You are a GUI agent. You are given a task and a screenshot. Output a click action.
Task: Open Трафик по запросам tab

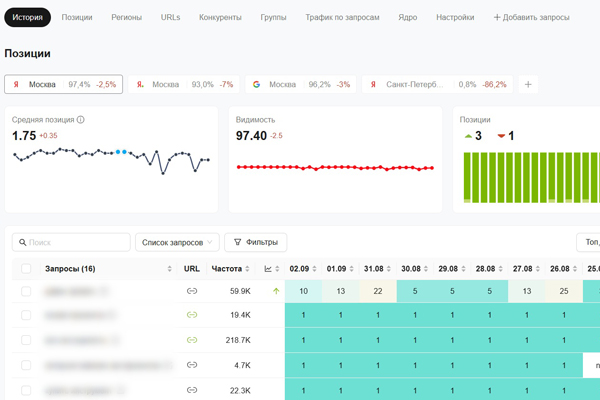(342, 17)
